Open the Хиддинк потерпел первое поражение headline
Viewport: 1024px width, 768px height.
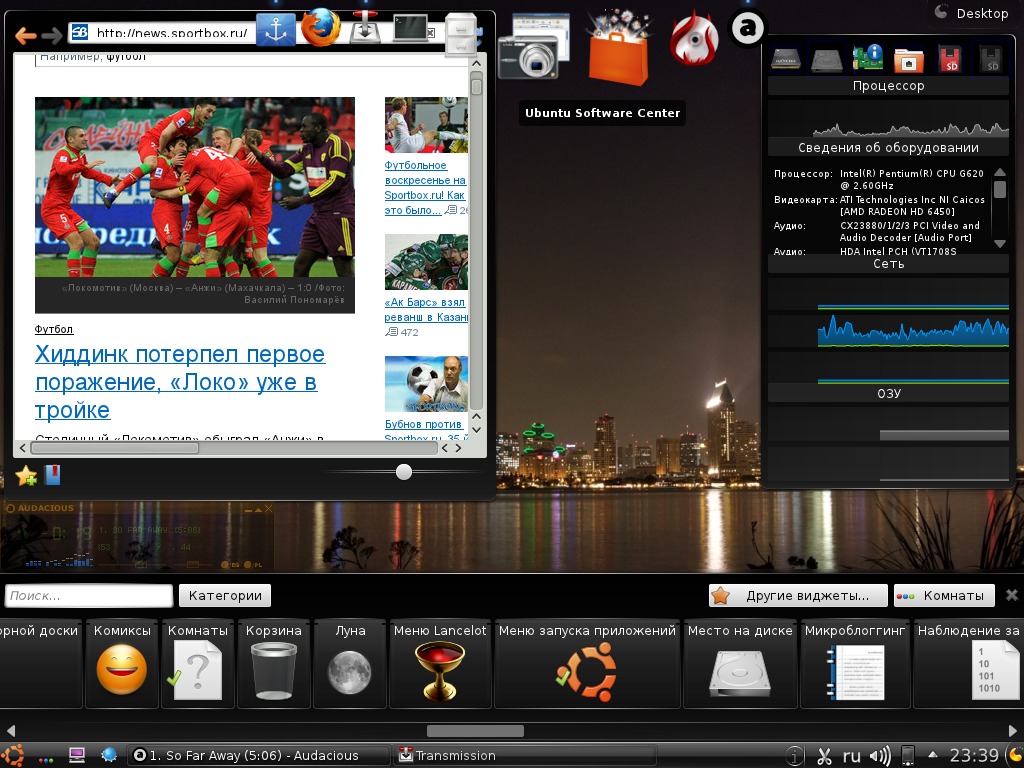(x=180, y=381)
